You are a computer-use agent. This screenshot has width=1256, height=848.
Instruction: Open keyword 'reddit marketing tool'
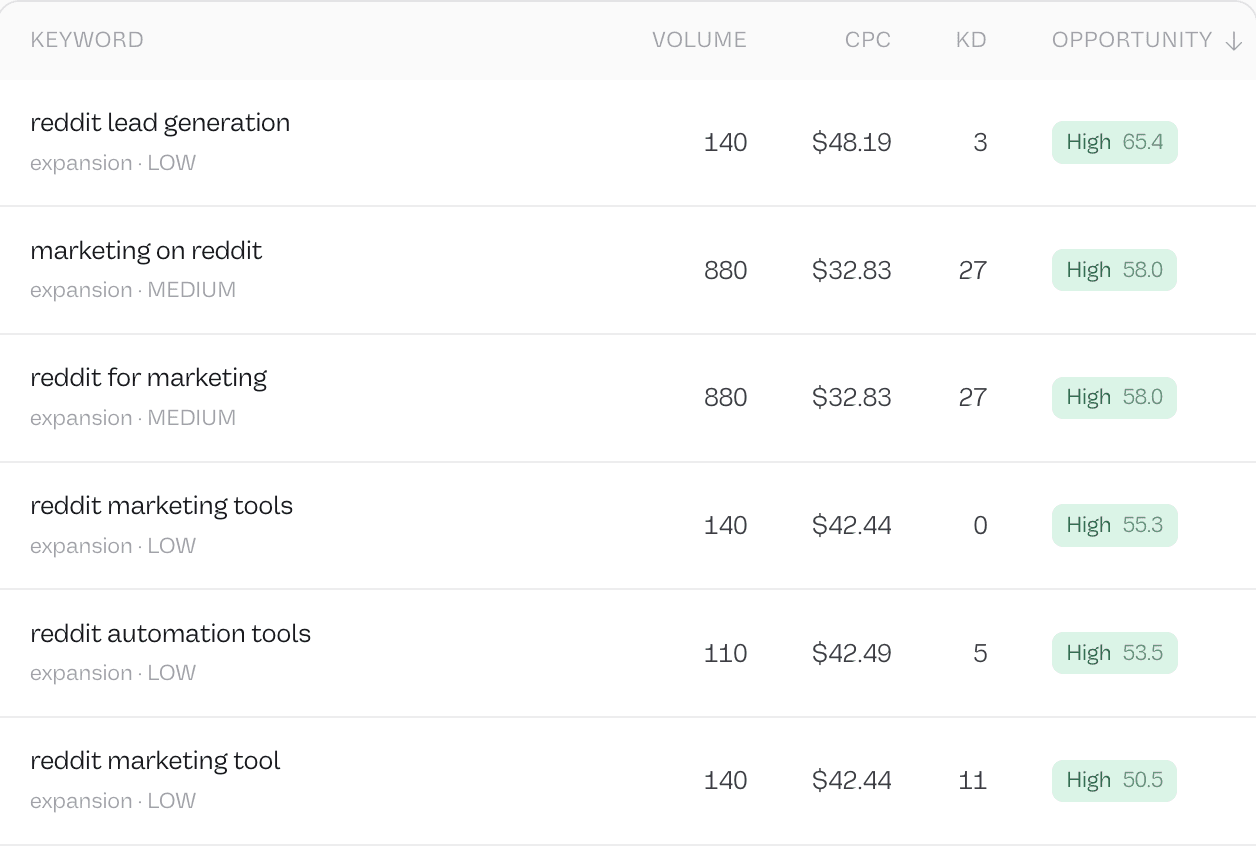(155, 761)
